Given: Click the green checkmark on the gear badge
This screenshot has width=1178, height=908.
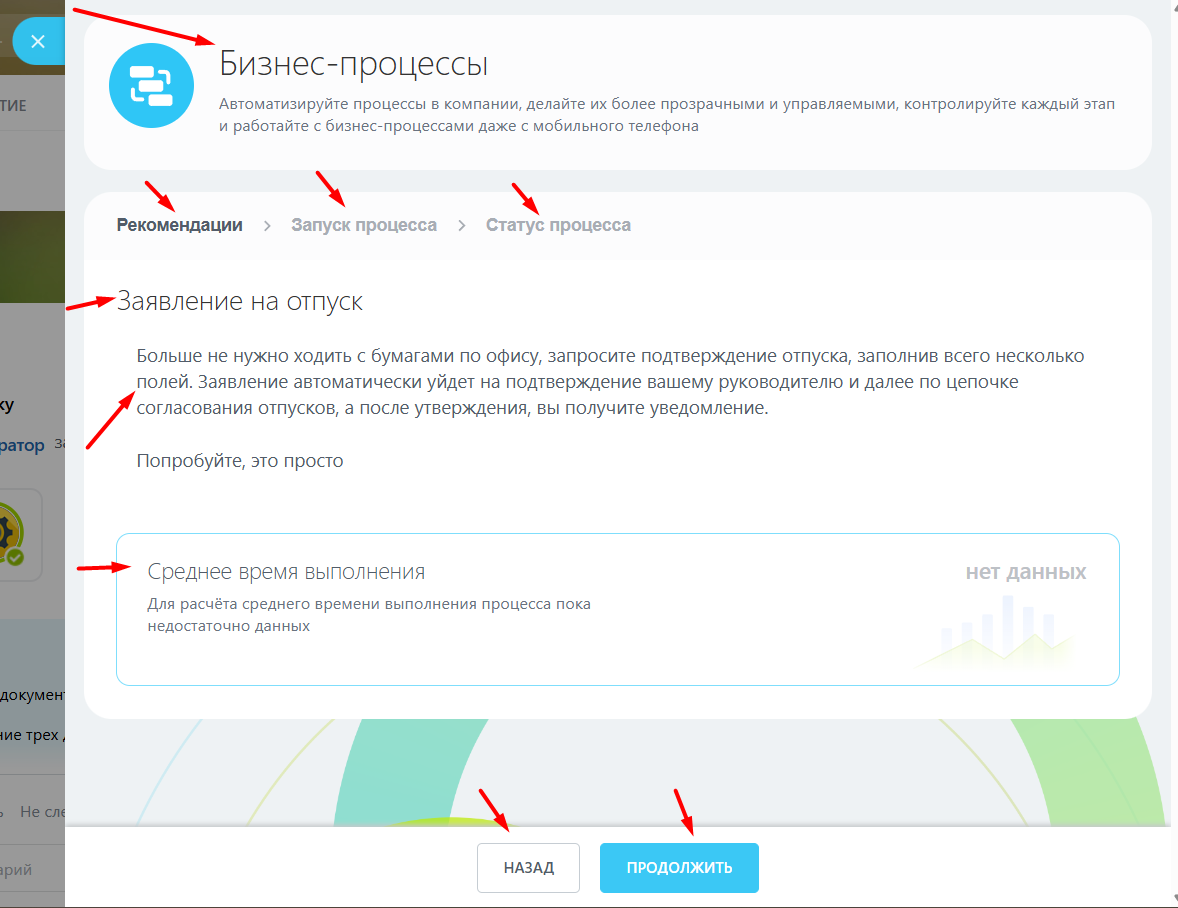Looking at the screenshot, I should pos(16,557).
